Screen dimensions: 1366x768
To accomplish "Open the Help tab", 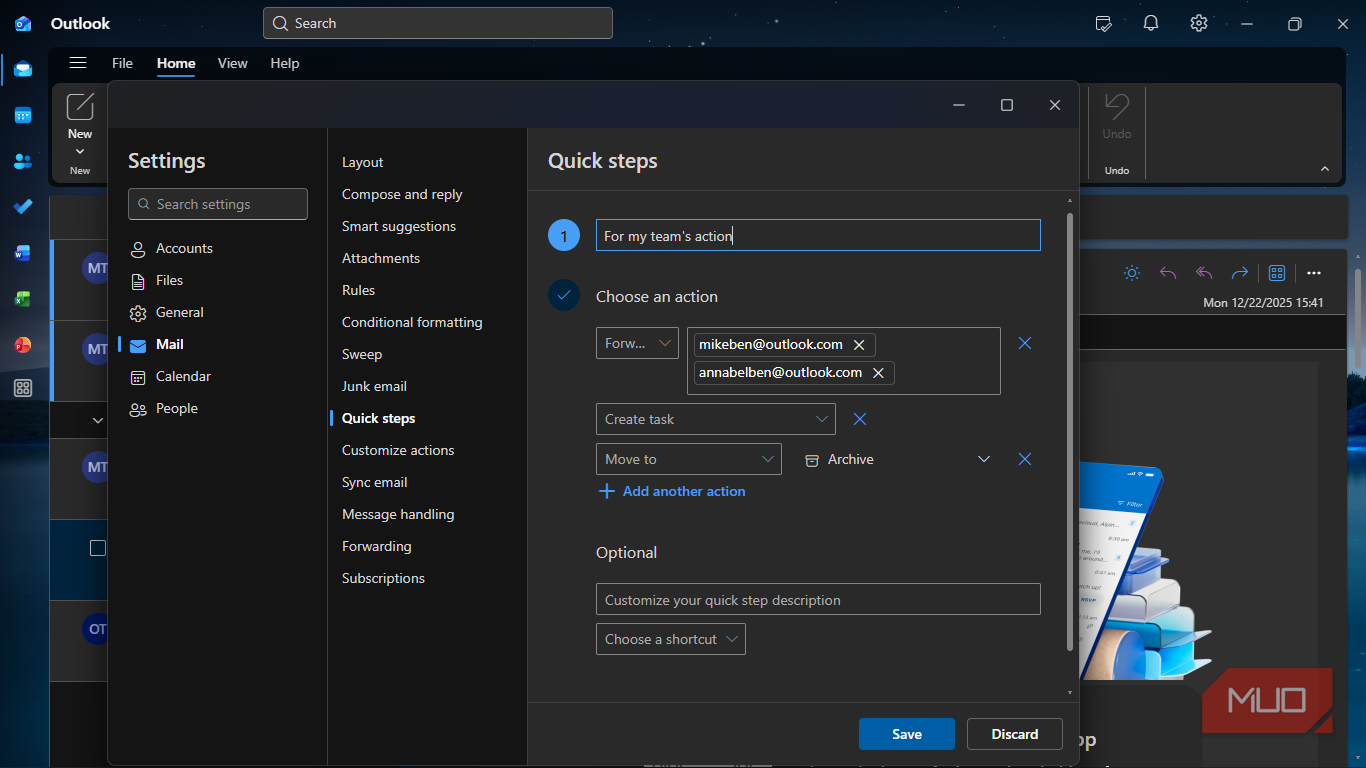I will (x=285, y=63).
